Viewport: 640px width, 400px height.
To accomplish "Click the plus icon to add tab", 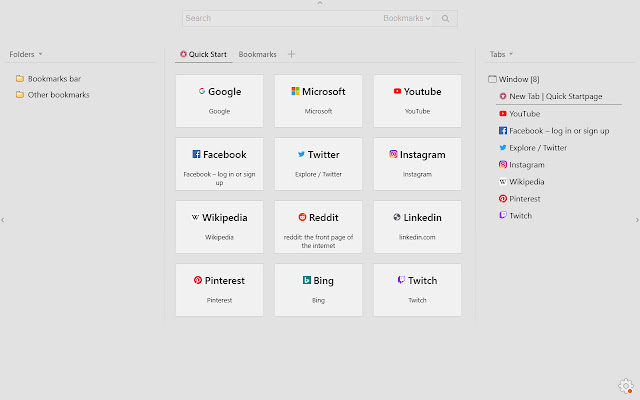I will pyautogui.click(x=291, y=54).
